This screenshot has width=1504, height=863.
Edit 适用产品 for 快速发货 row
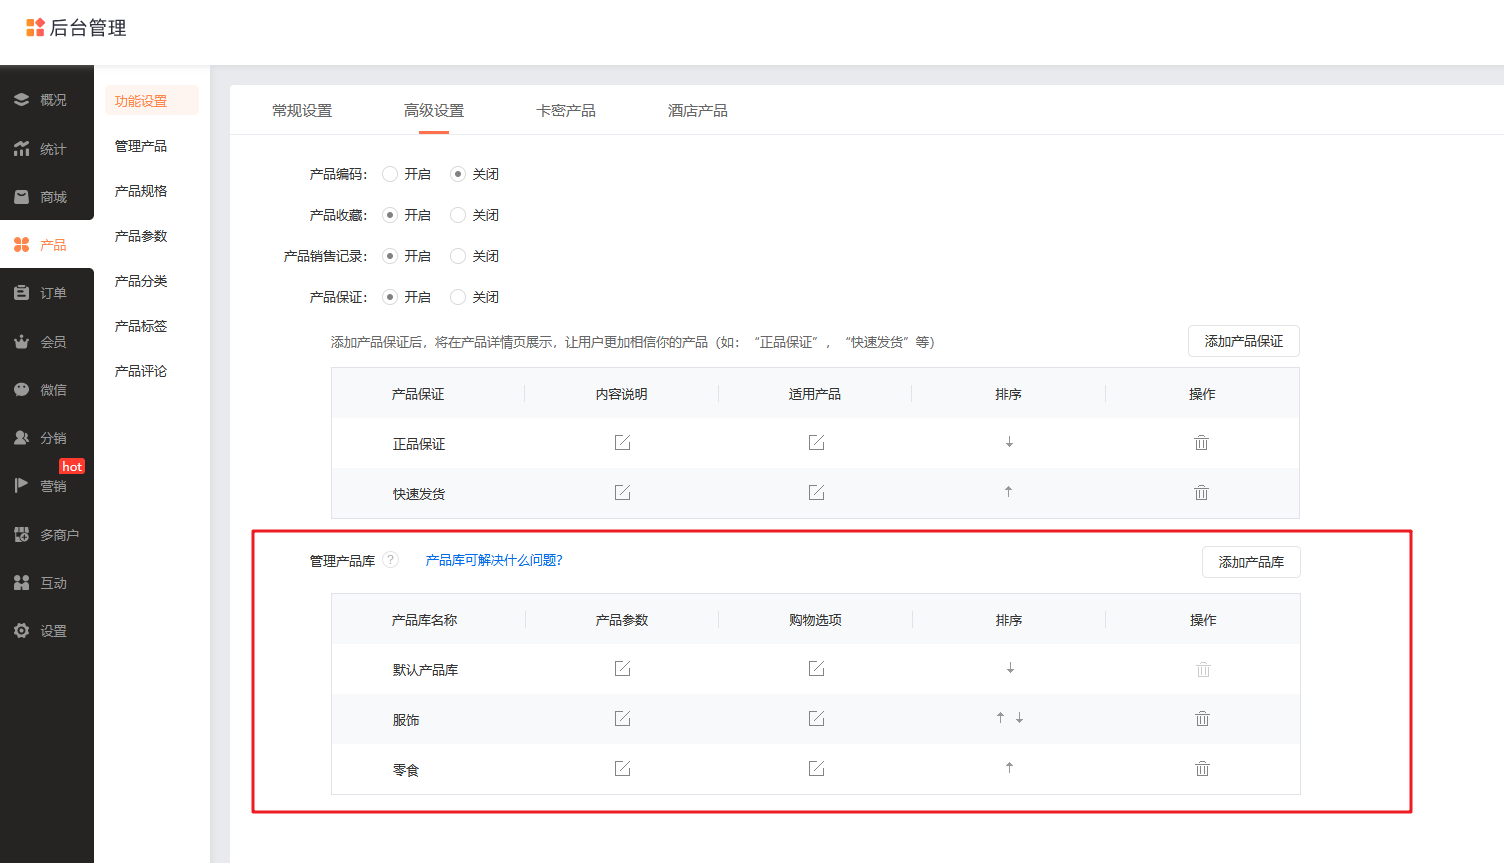click(816, 492)
